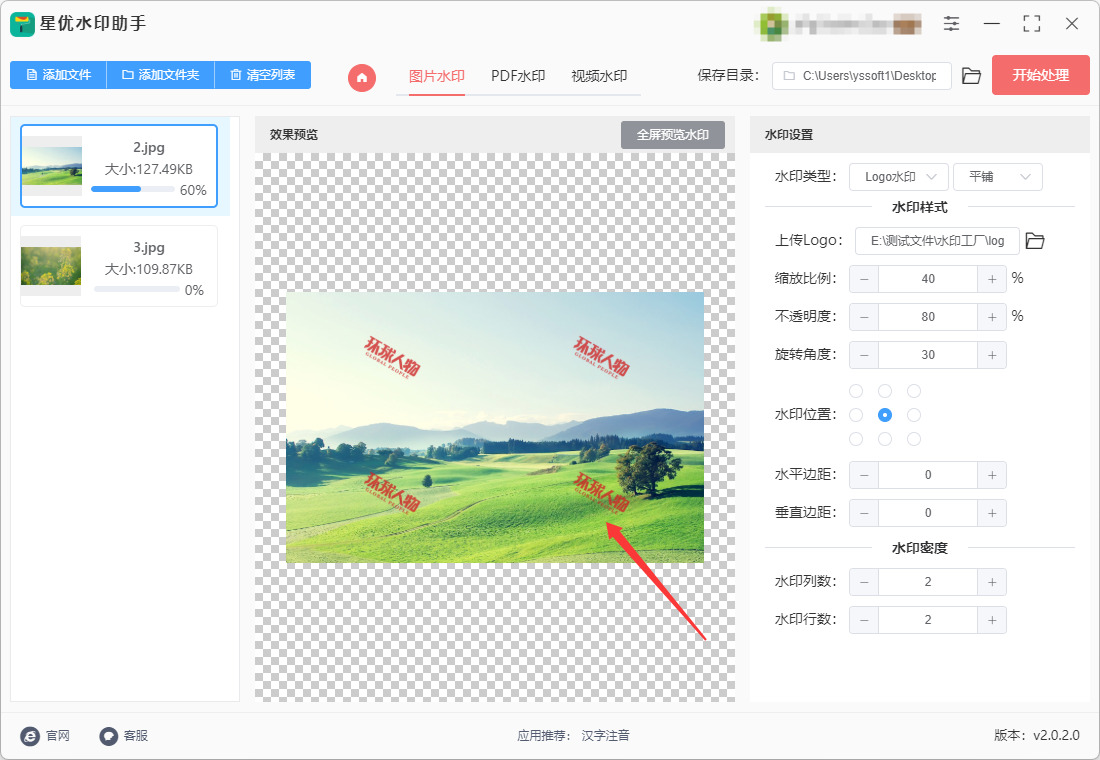Increase 水印列数 with plus button
Screen dimensions: 1100x760
992,582
